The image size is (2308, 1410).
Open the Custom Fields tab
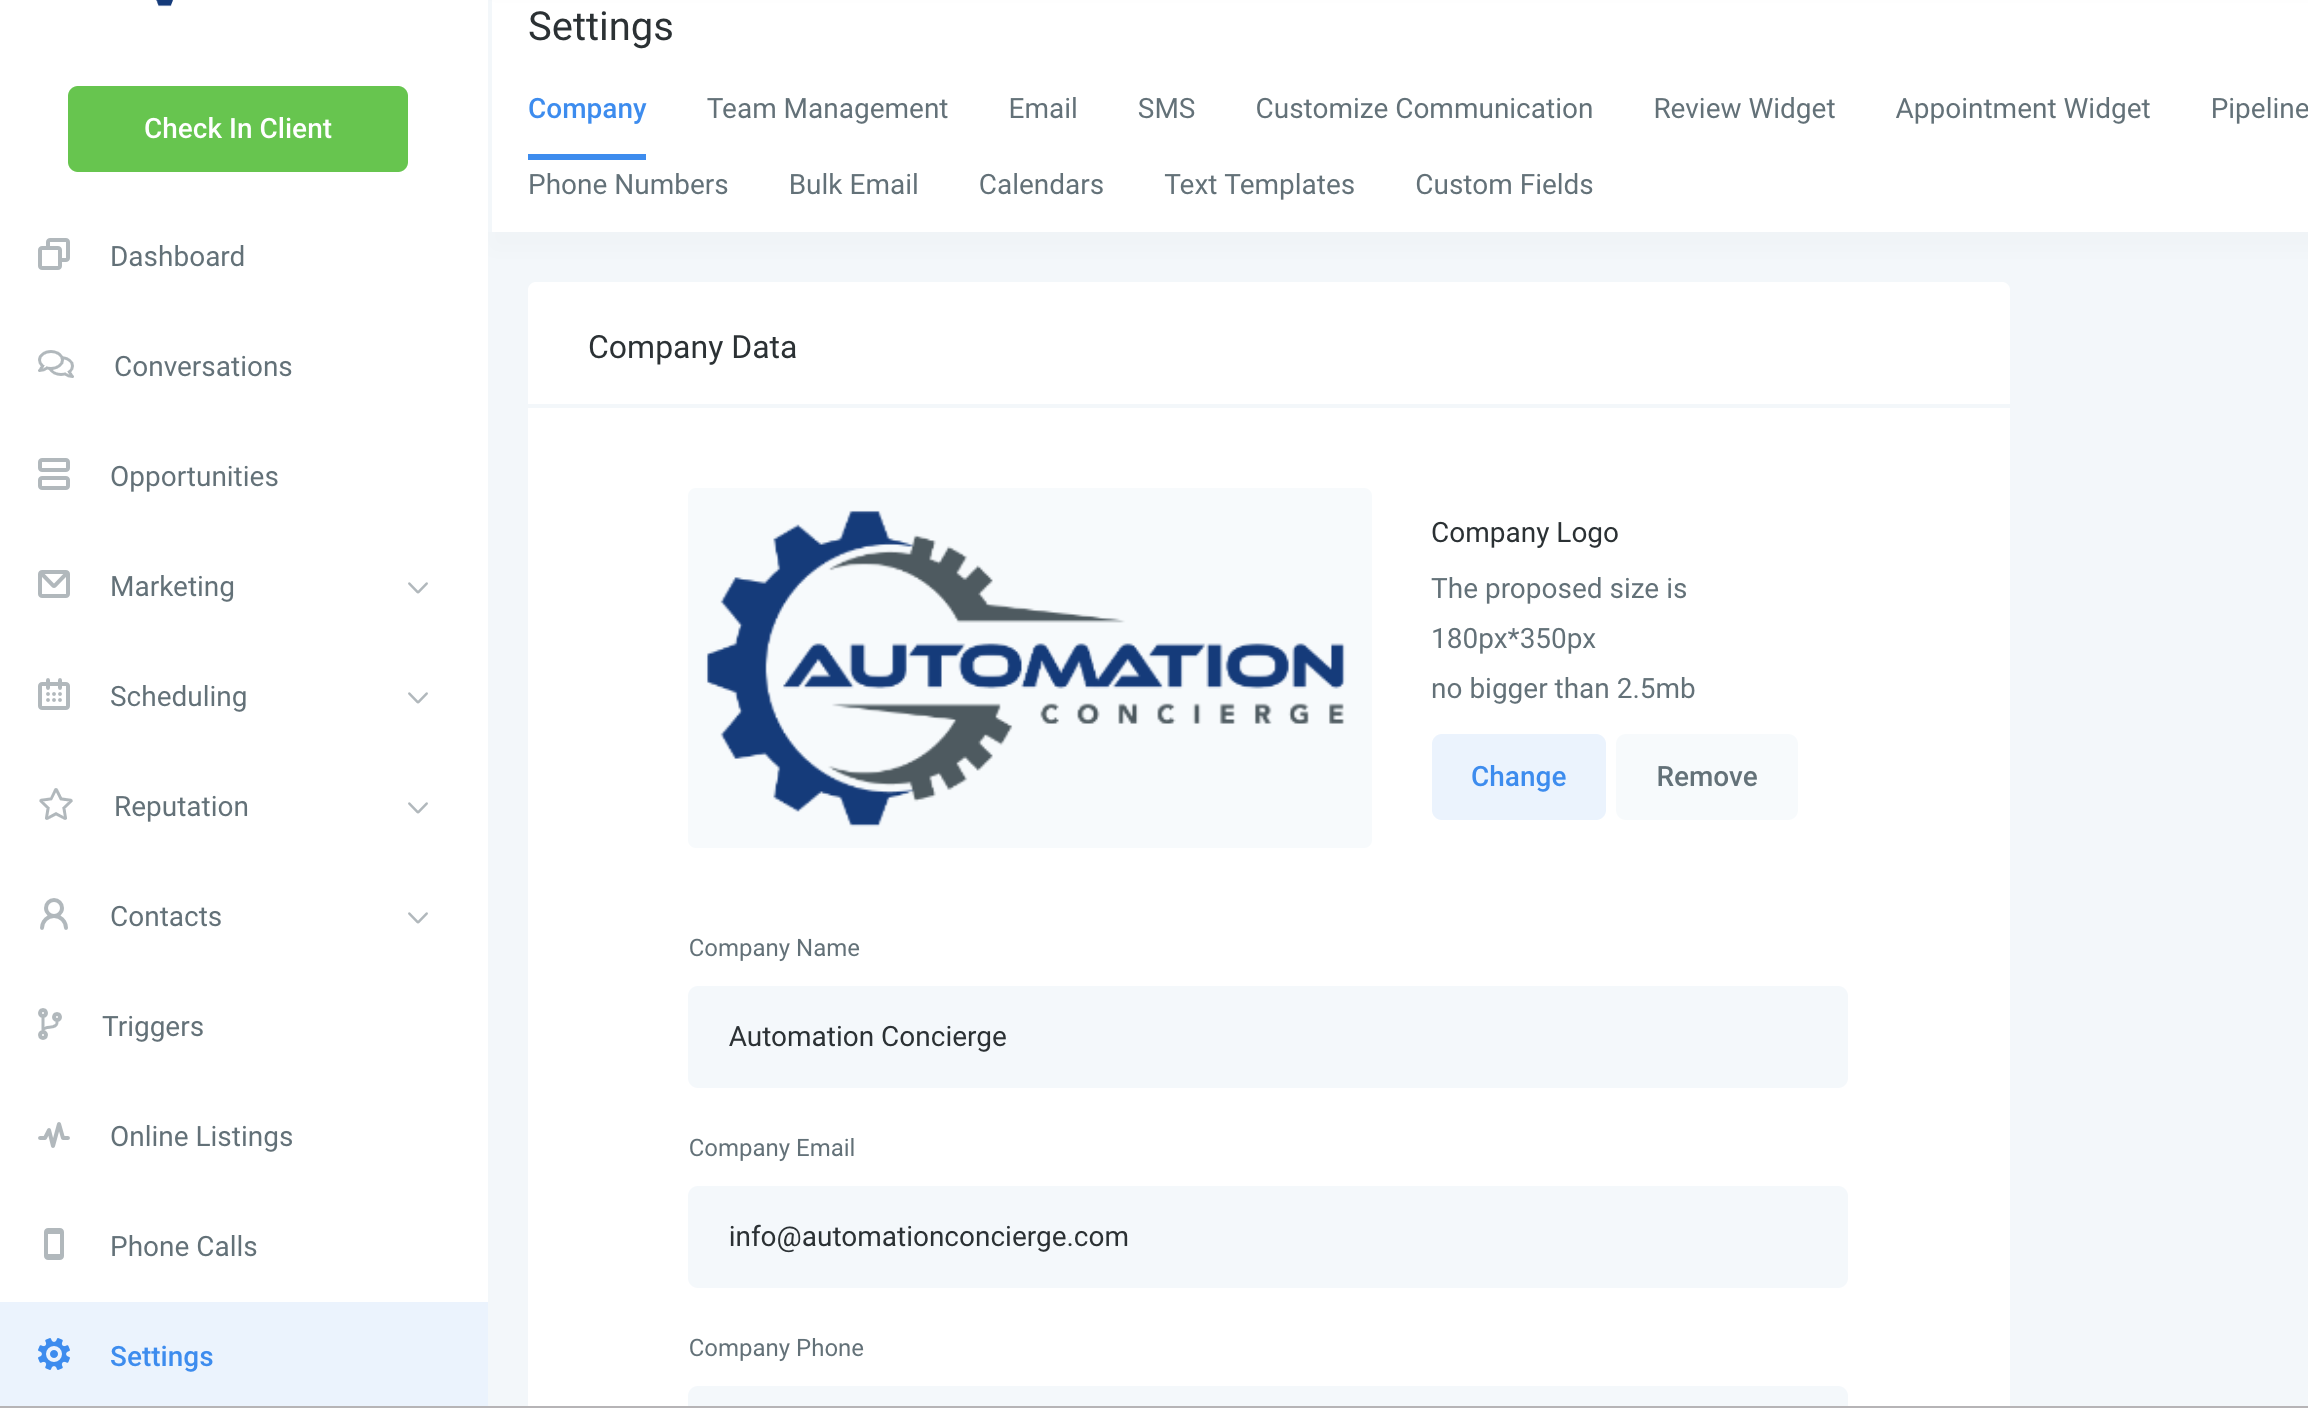coord(1503,185)
